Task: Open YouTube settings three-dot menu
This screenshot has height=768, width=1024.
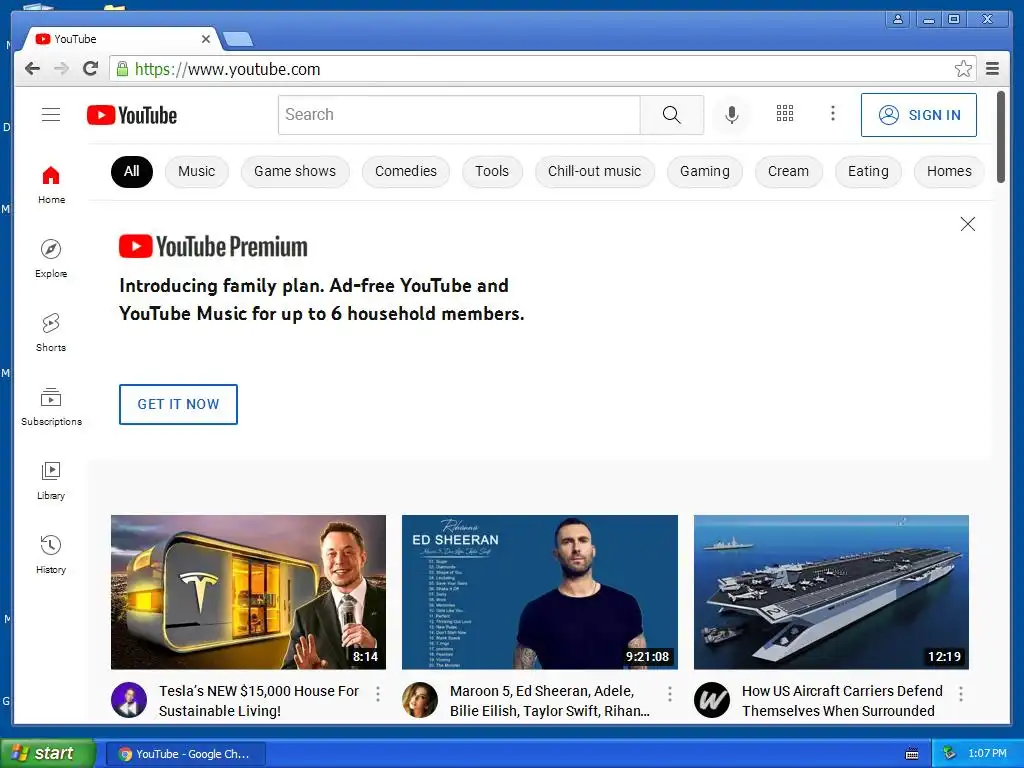Action: click(x=833, y=114)
